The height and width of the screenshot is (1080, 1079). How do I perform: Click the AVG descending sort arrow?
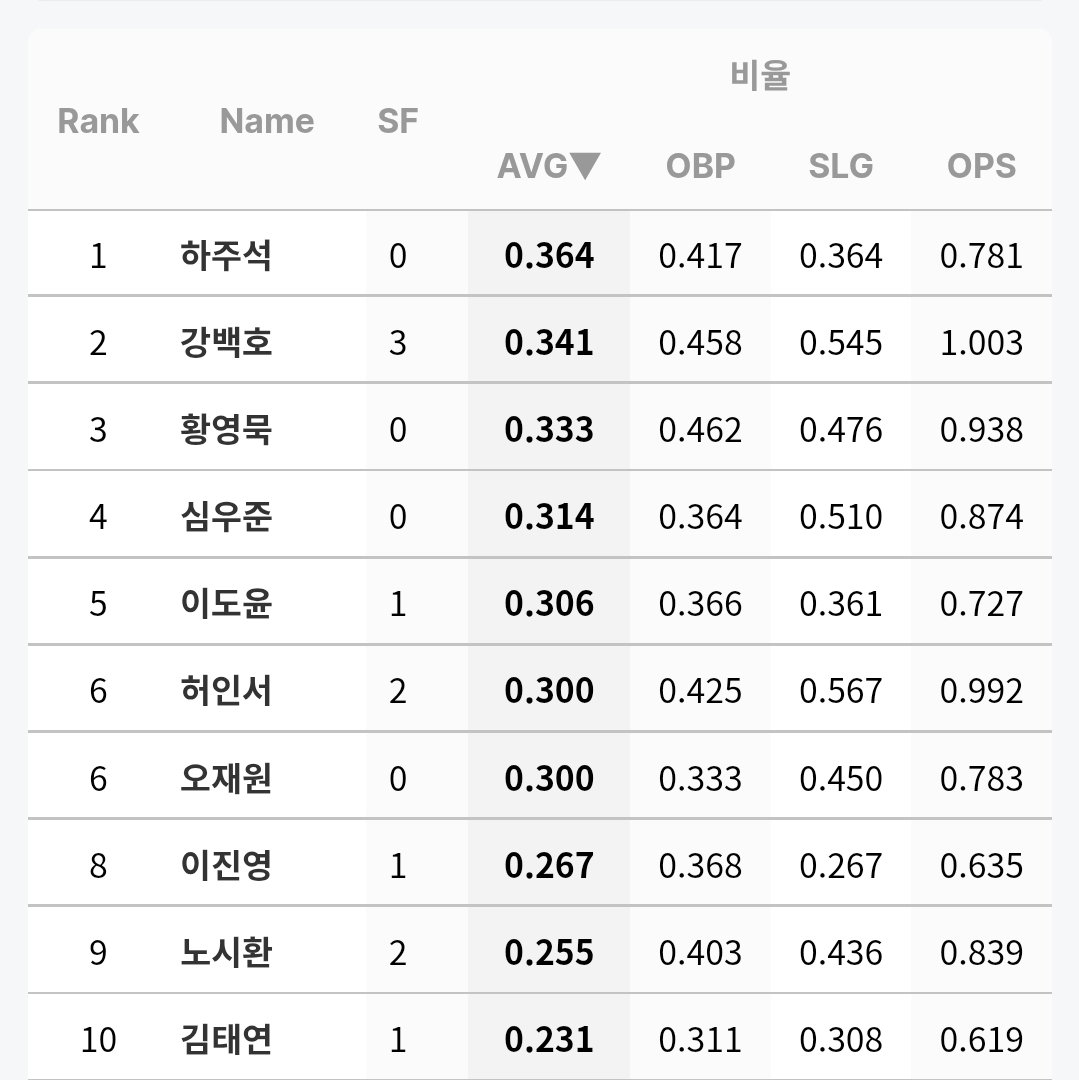point(585,166)
